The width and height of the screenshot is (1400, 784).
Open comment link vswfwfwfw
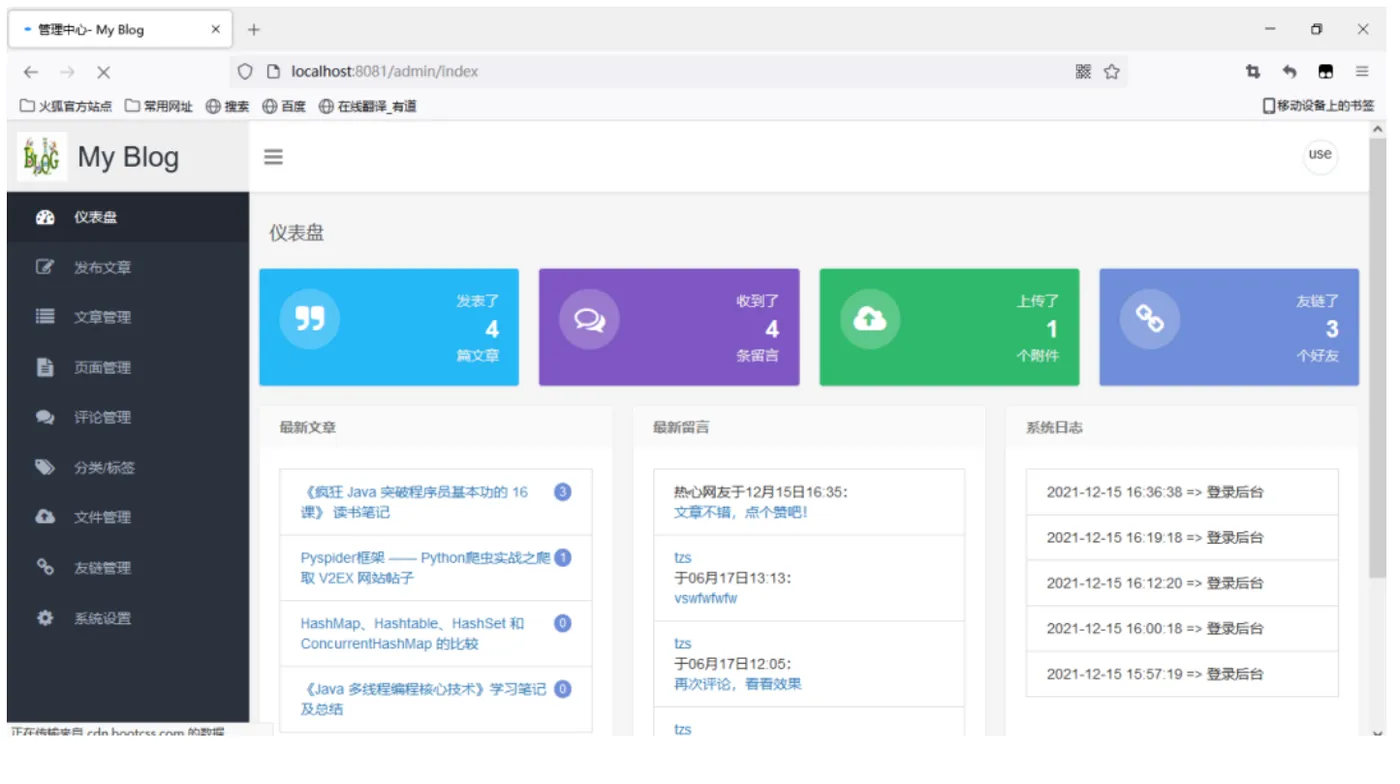click(706, 598)
